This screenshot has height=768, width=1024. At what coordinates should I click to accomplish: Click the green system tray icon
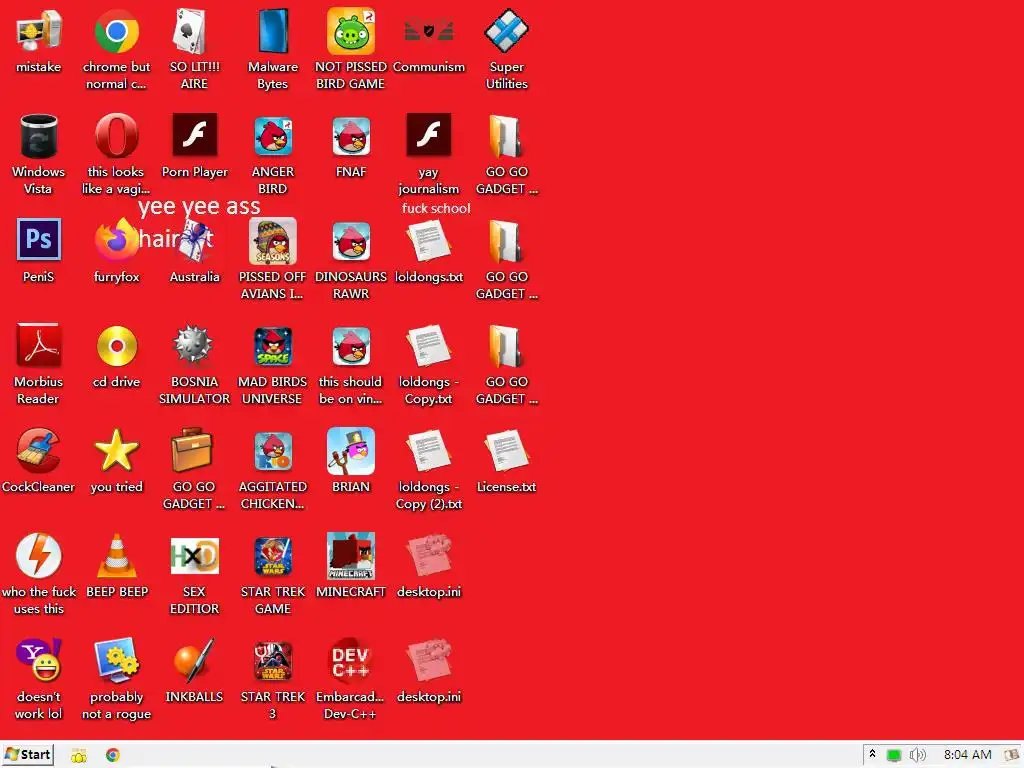coord(893,756)
